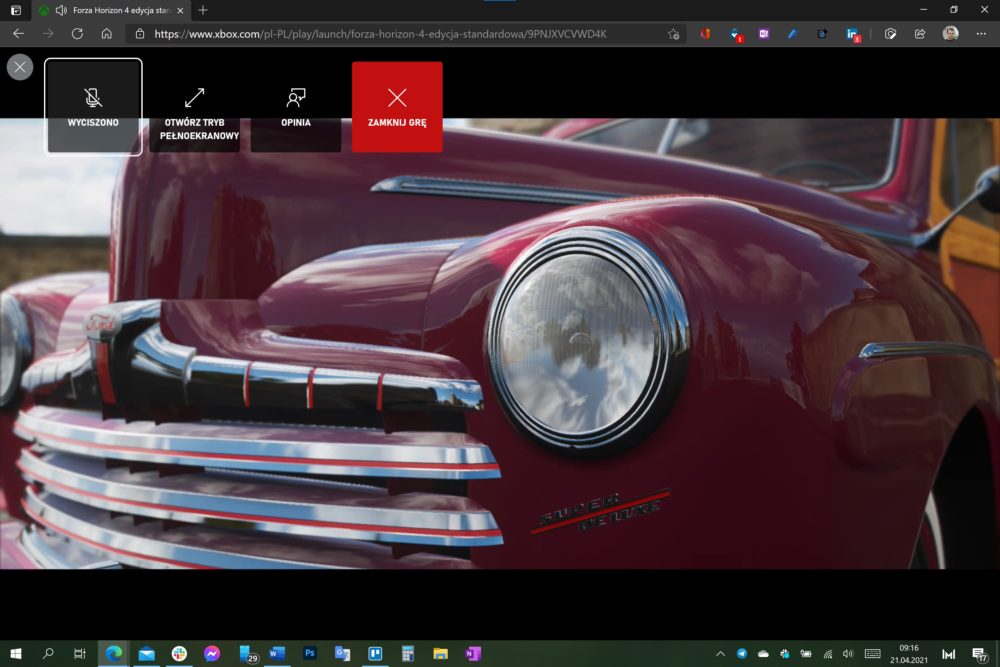Image resolution: width=1000 pixels, height=667 pixels.
Task: Launch Photoshop from the taskbar
Action: (310, 654)
